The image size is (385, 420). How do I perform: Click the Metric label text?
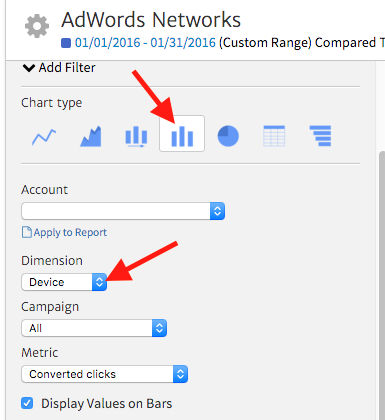coord(40,353)
